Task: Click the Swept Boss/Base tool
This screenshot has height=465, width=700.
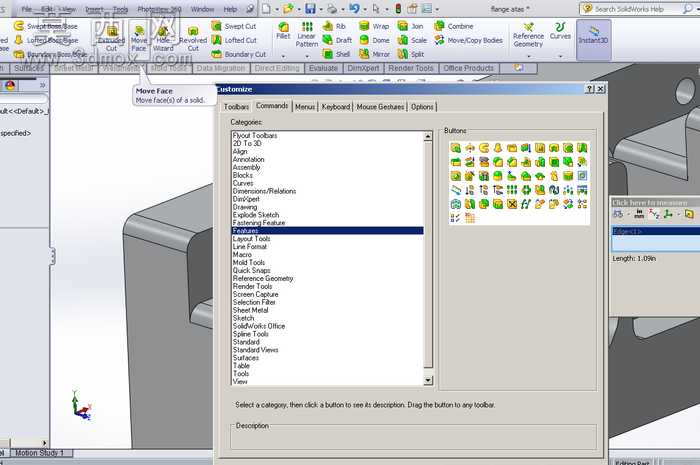Action: click(46, 26)
